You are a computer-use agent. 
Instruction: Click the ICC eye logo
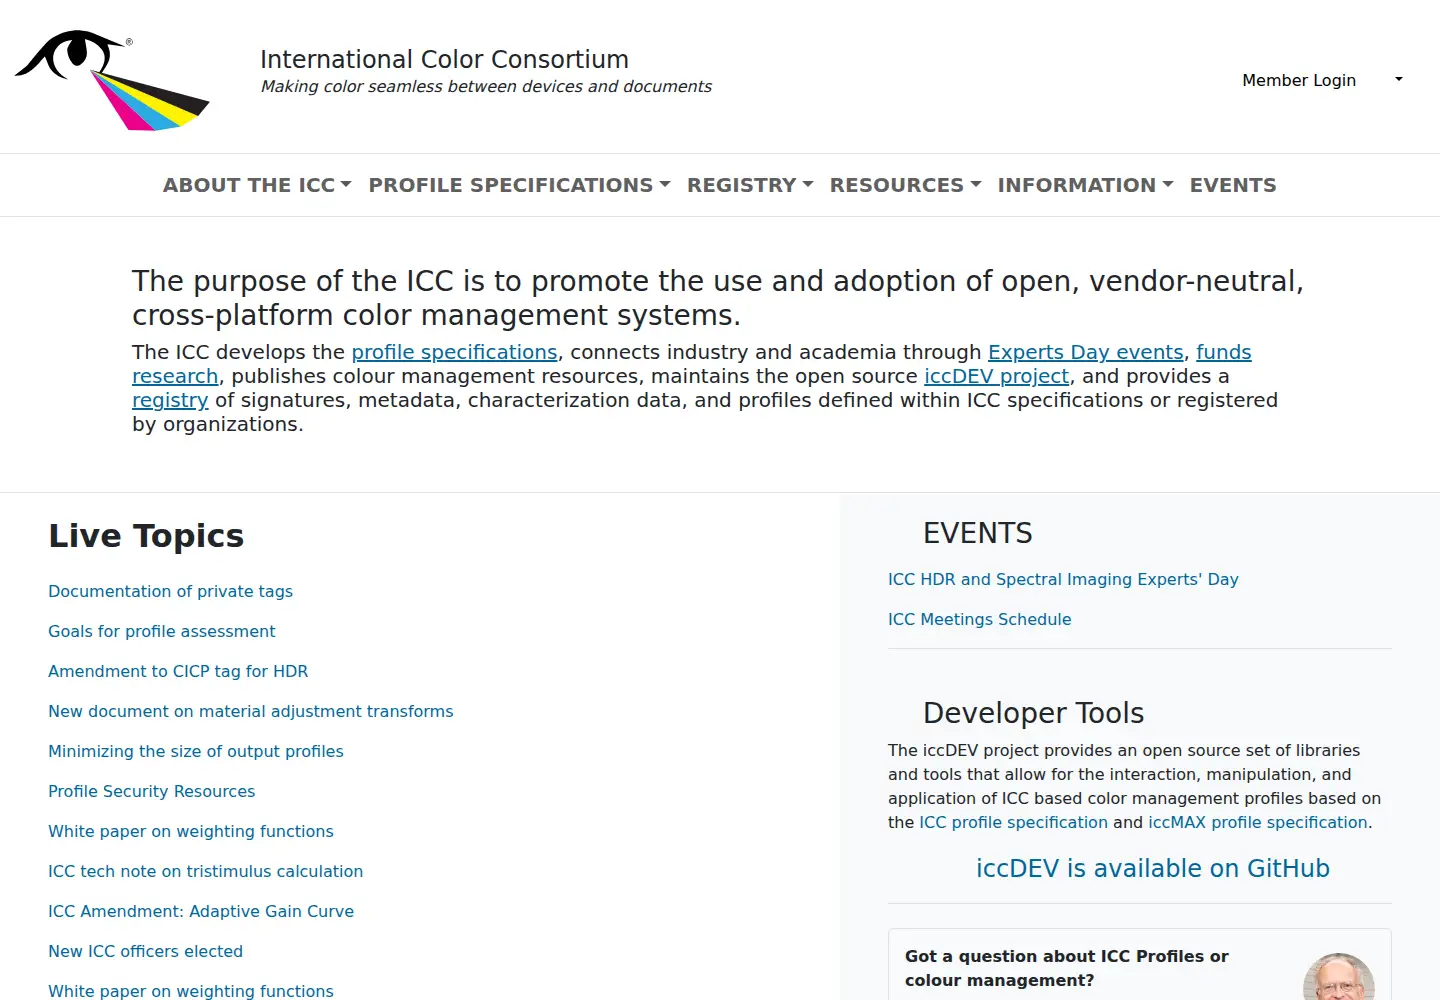pos(112,80)
